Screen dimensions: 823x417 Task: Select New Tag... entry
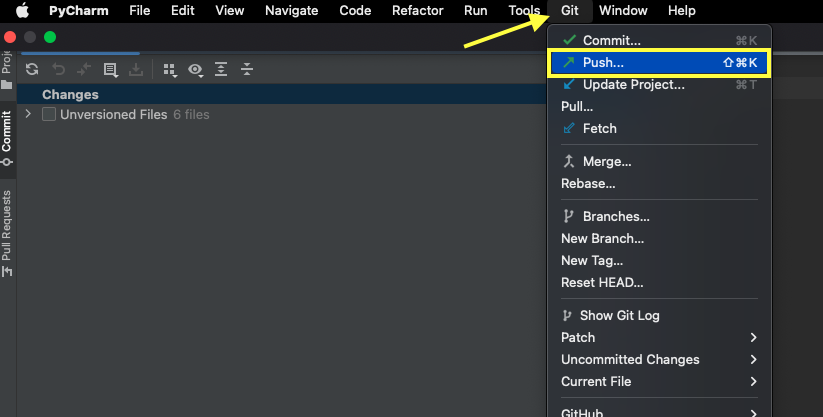659,260
